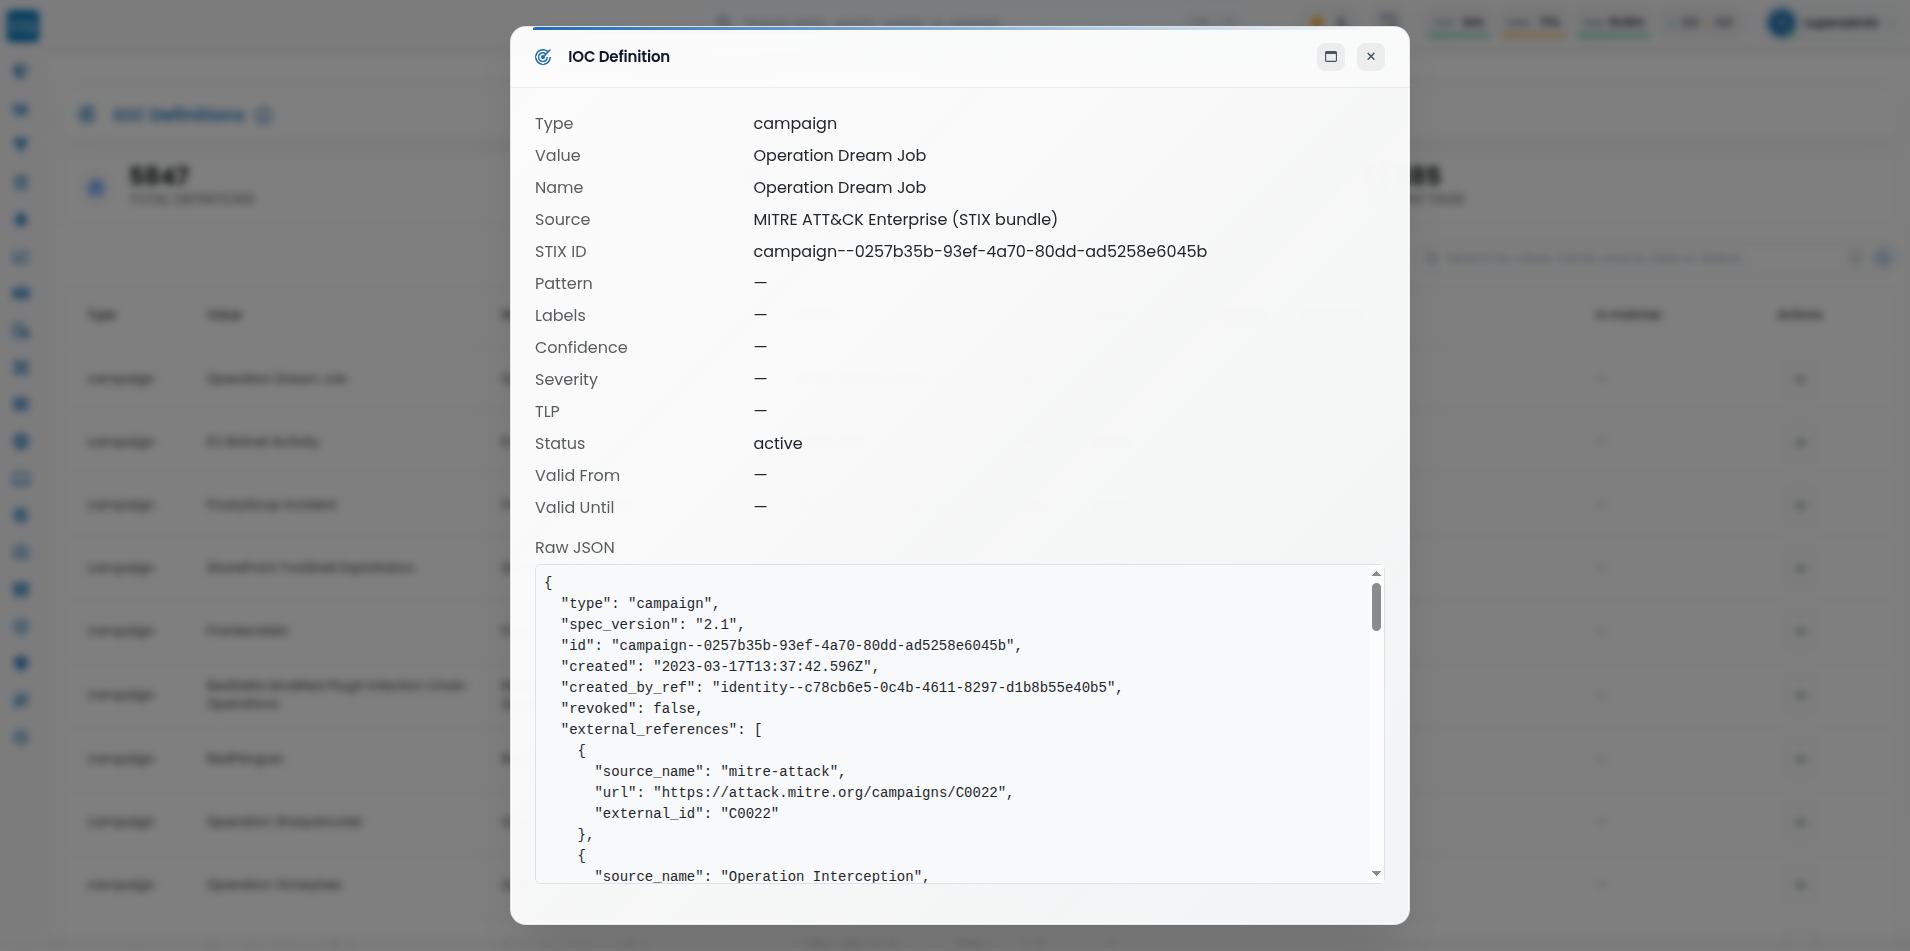
Task: Close the IOC Definition dialog
Action: point(1371,57)
